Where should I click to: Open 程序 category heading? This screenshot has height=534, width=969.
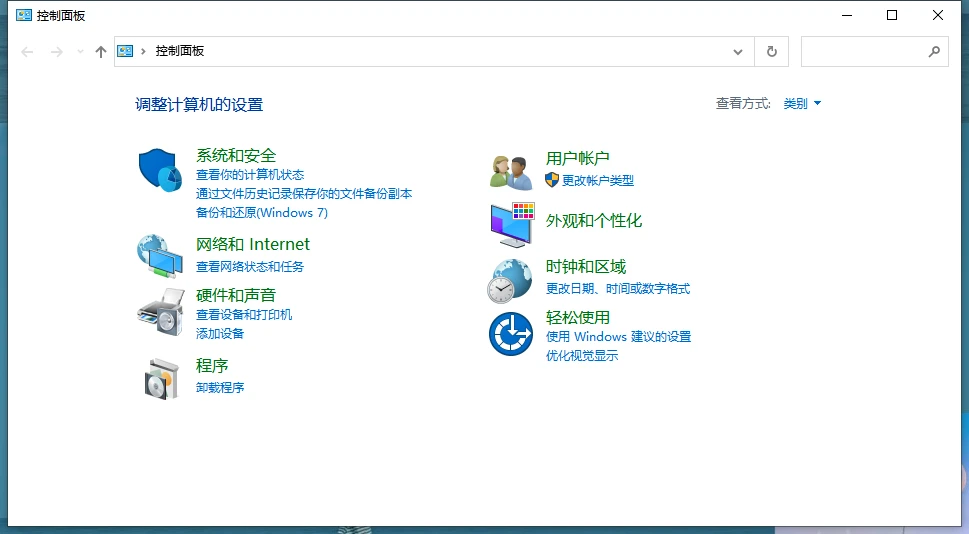212,366
